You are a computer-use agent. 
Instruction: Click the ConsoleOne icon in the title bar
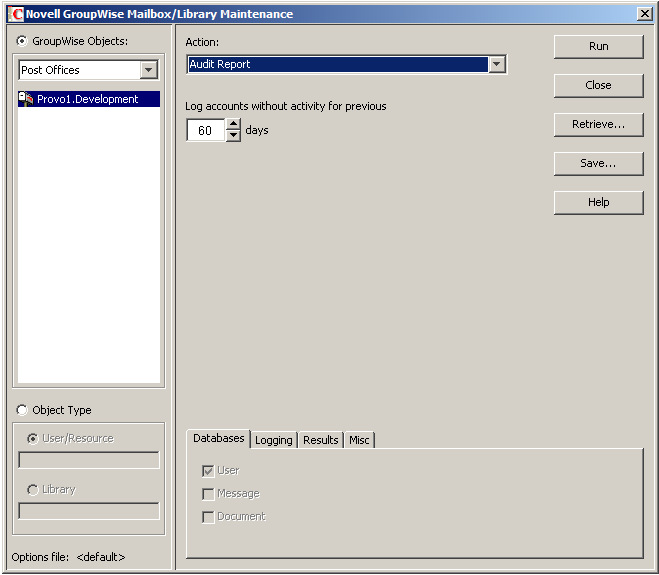(x=16, y=14)
